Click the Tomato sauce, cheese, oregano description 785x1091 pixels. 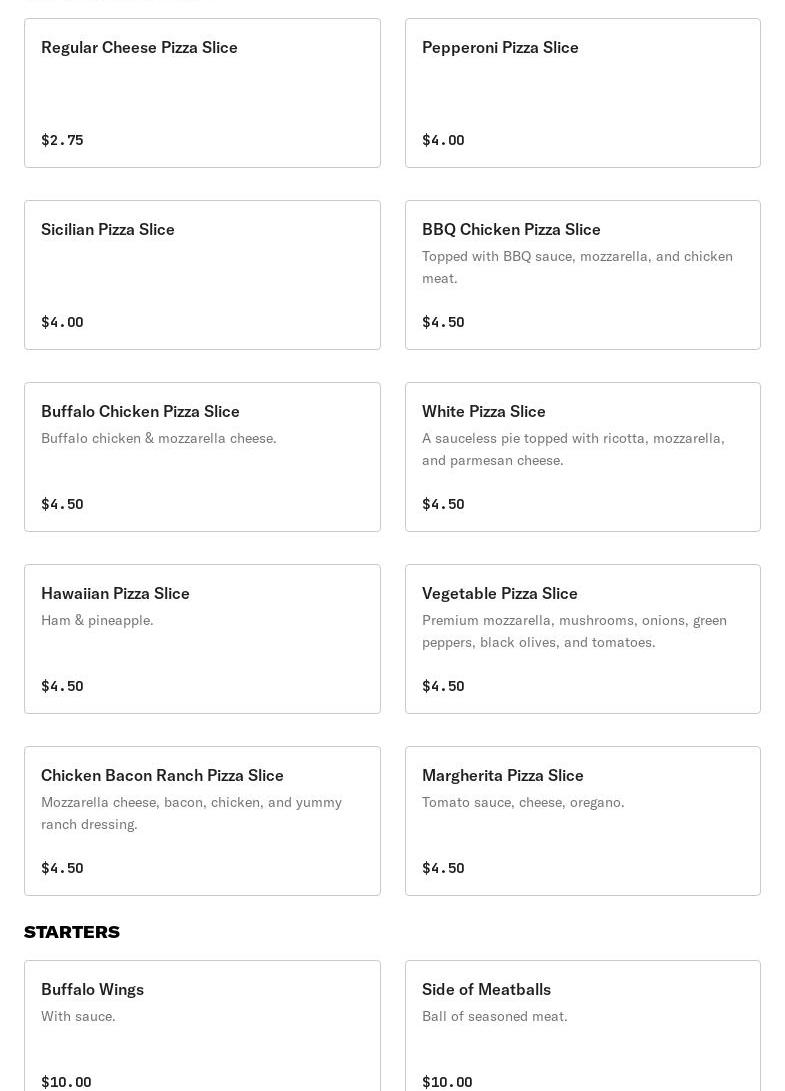pyautogui.click(x=523, y=802)
